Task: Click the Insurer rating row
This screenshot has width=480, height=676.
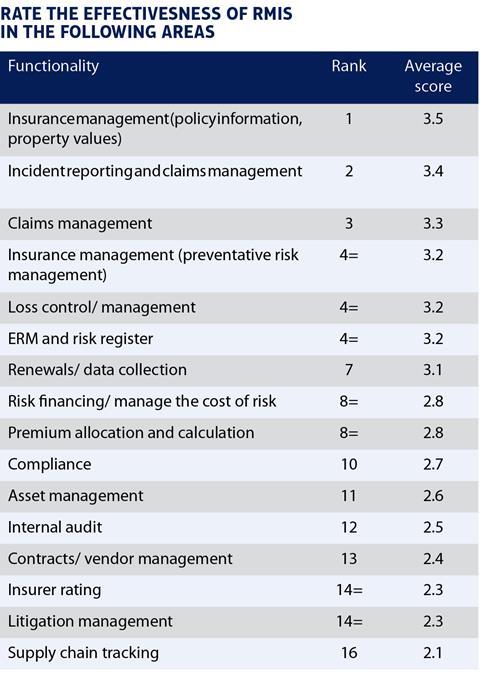Action: [239, 590]
